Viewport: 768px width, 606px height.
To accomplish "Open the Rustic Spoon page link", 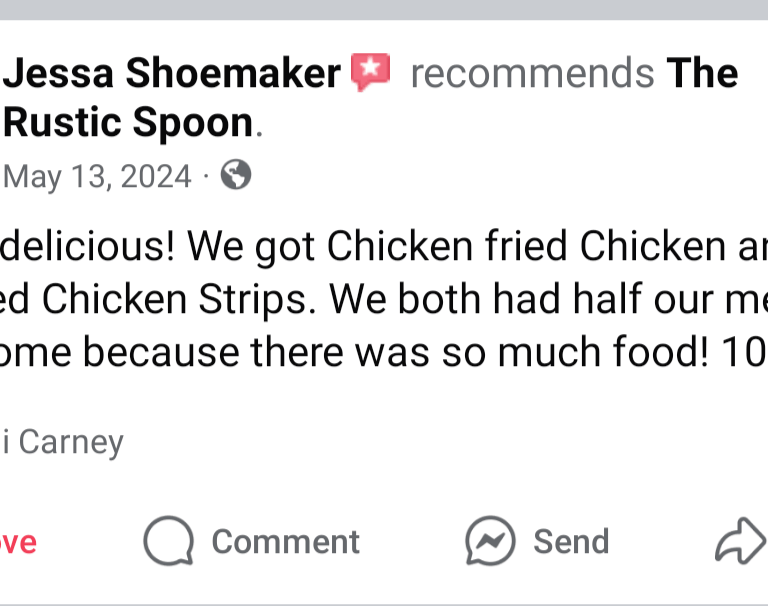I will point(128,123).
